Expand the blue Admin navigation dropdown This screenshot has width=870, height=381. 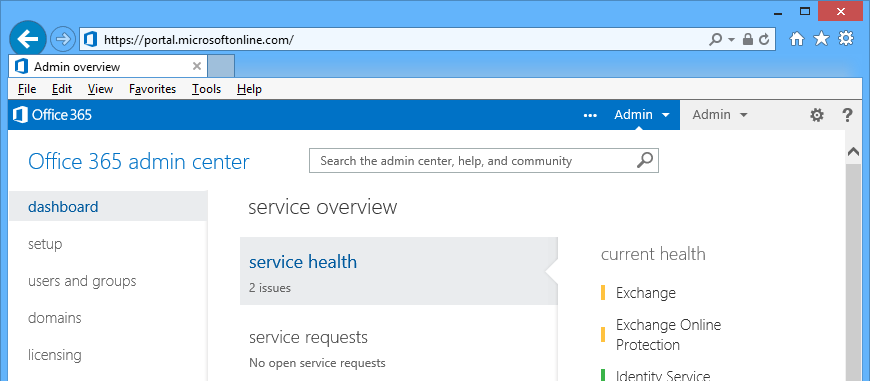coord(641,115)
